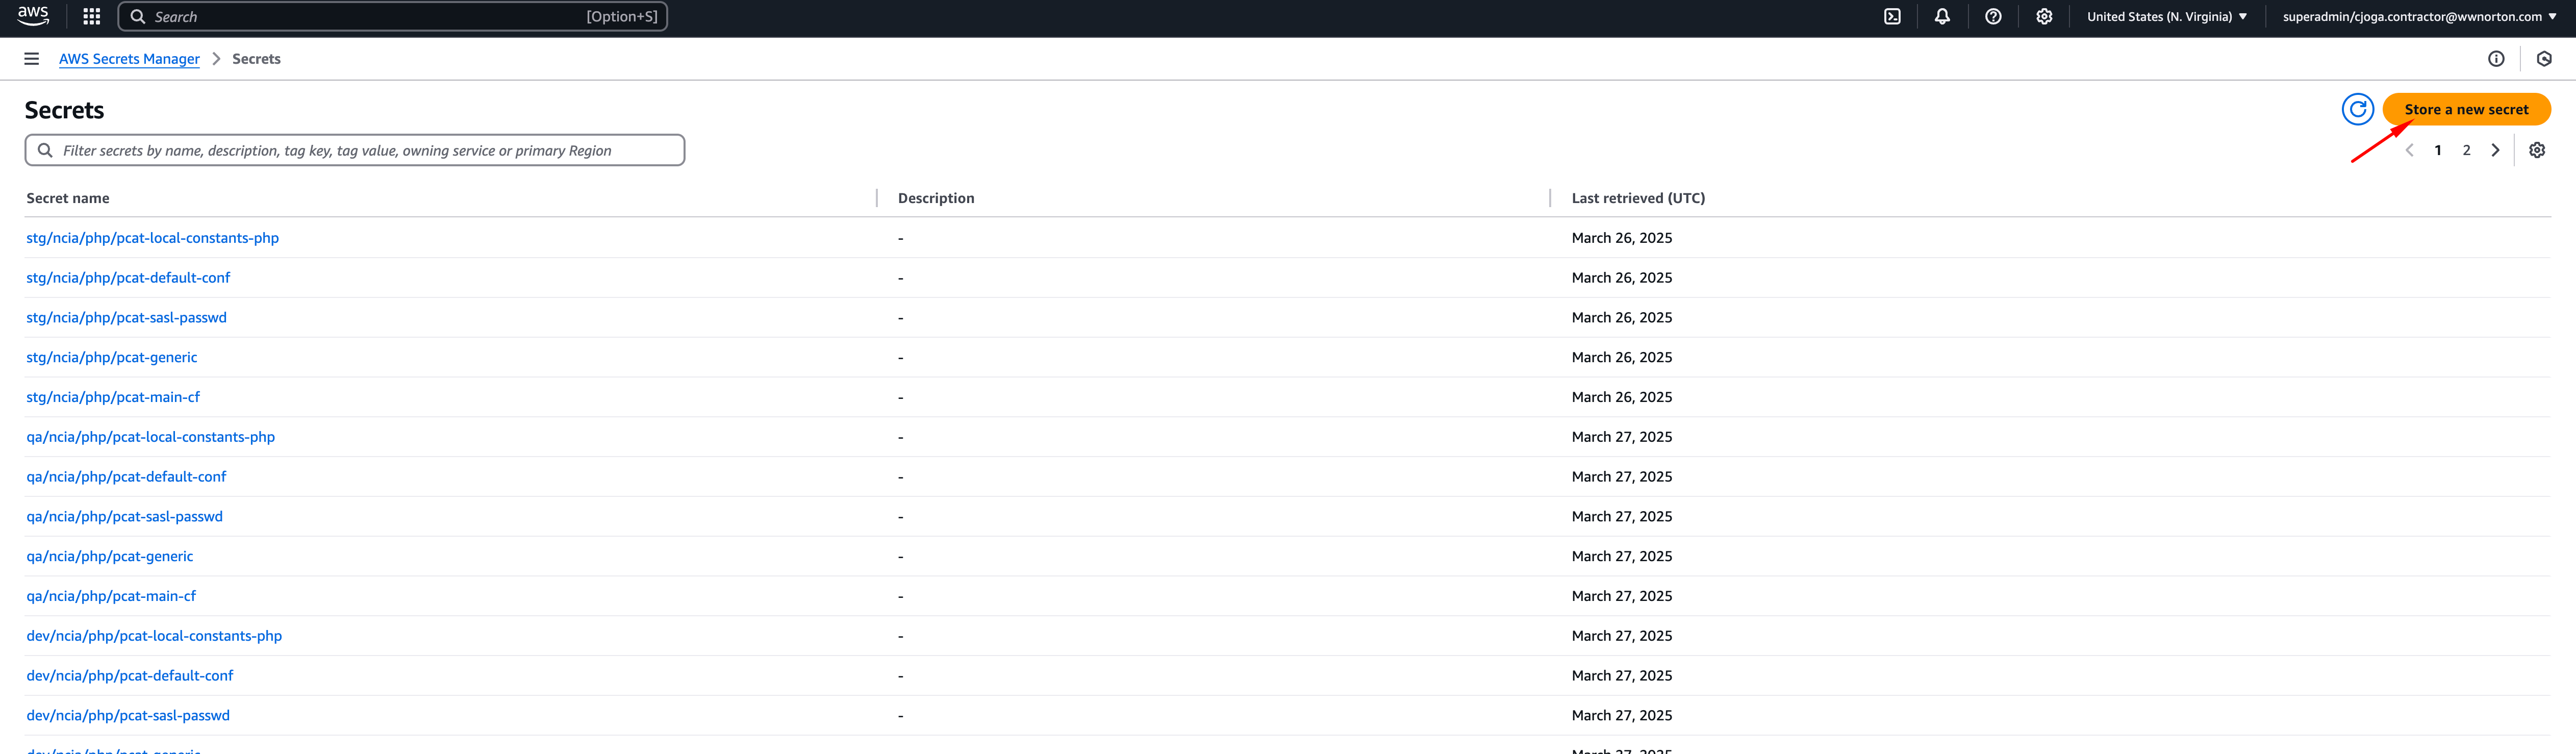The image size is (2576, 754).
Task: Toggle the hamburger side navigation menu
Action: coord(32,59)
